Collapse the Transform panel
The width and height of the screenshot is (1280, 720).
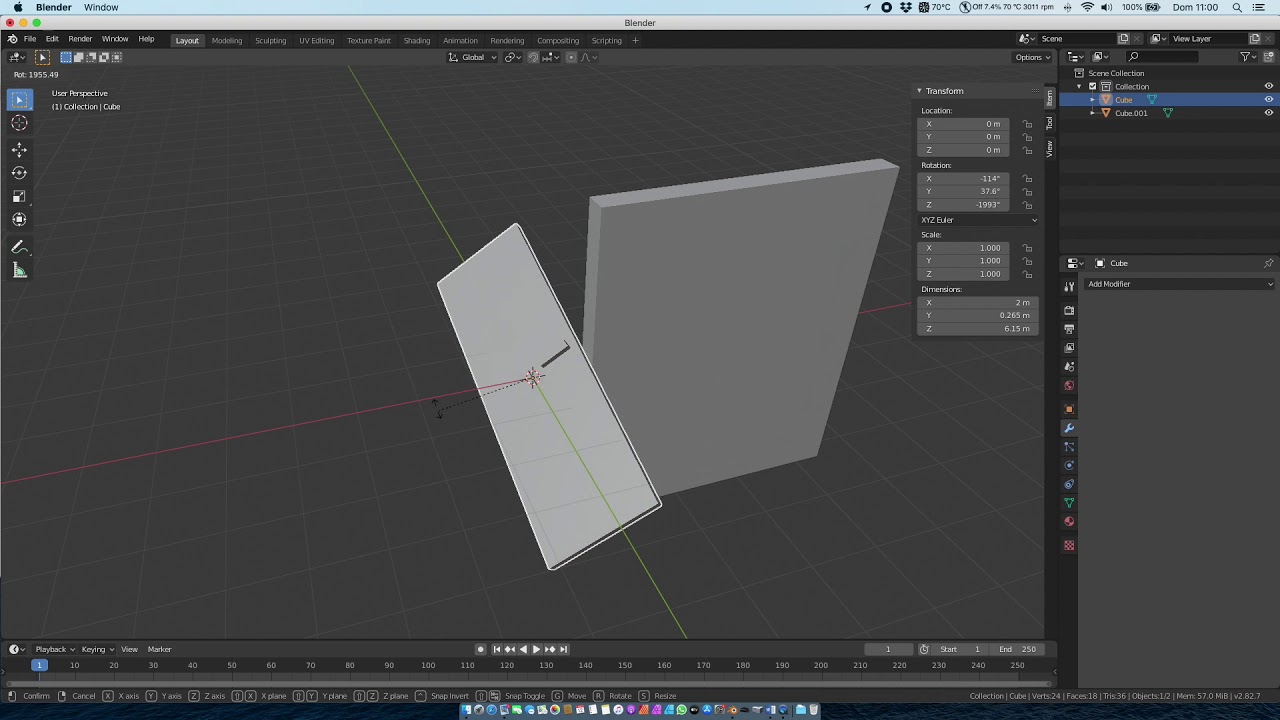(x=919, y=91)
